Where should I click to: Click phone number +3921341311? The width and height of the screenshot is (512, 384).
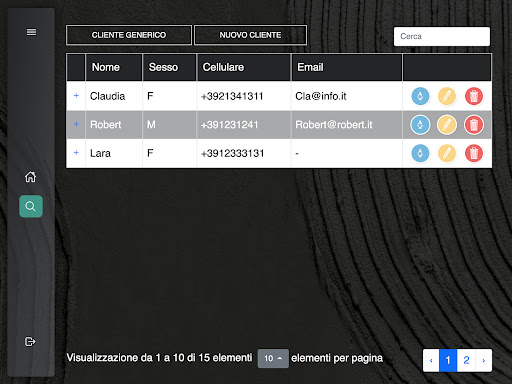coord(232,96)
